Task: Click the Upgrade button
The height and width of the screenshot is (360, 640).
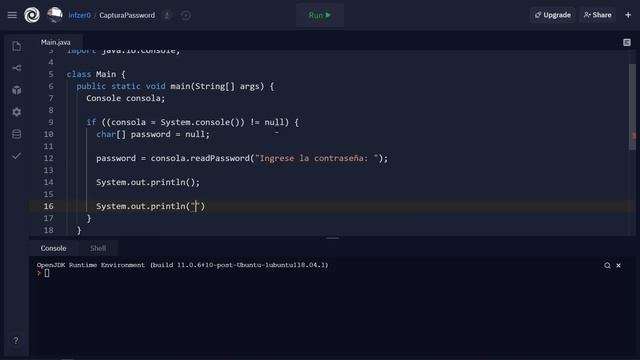Action: [x=553, y=15]
